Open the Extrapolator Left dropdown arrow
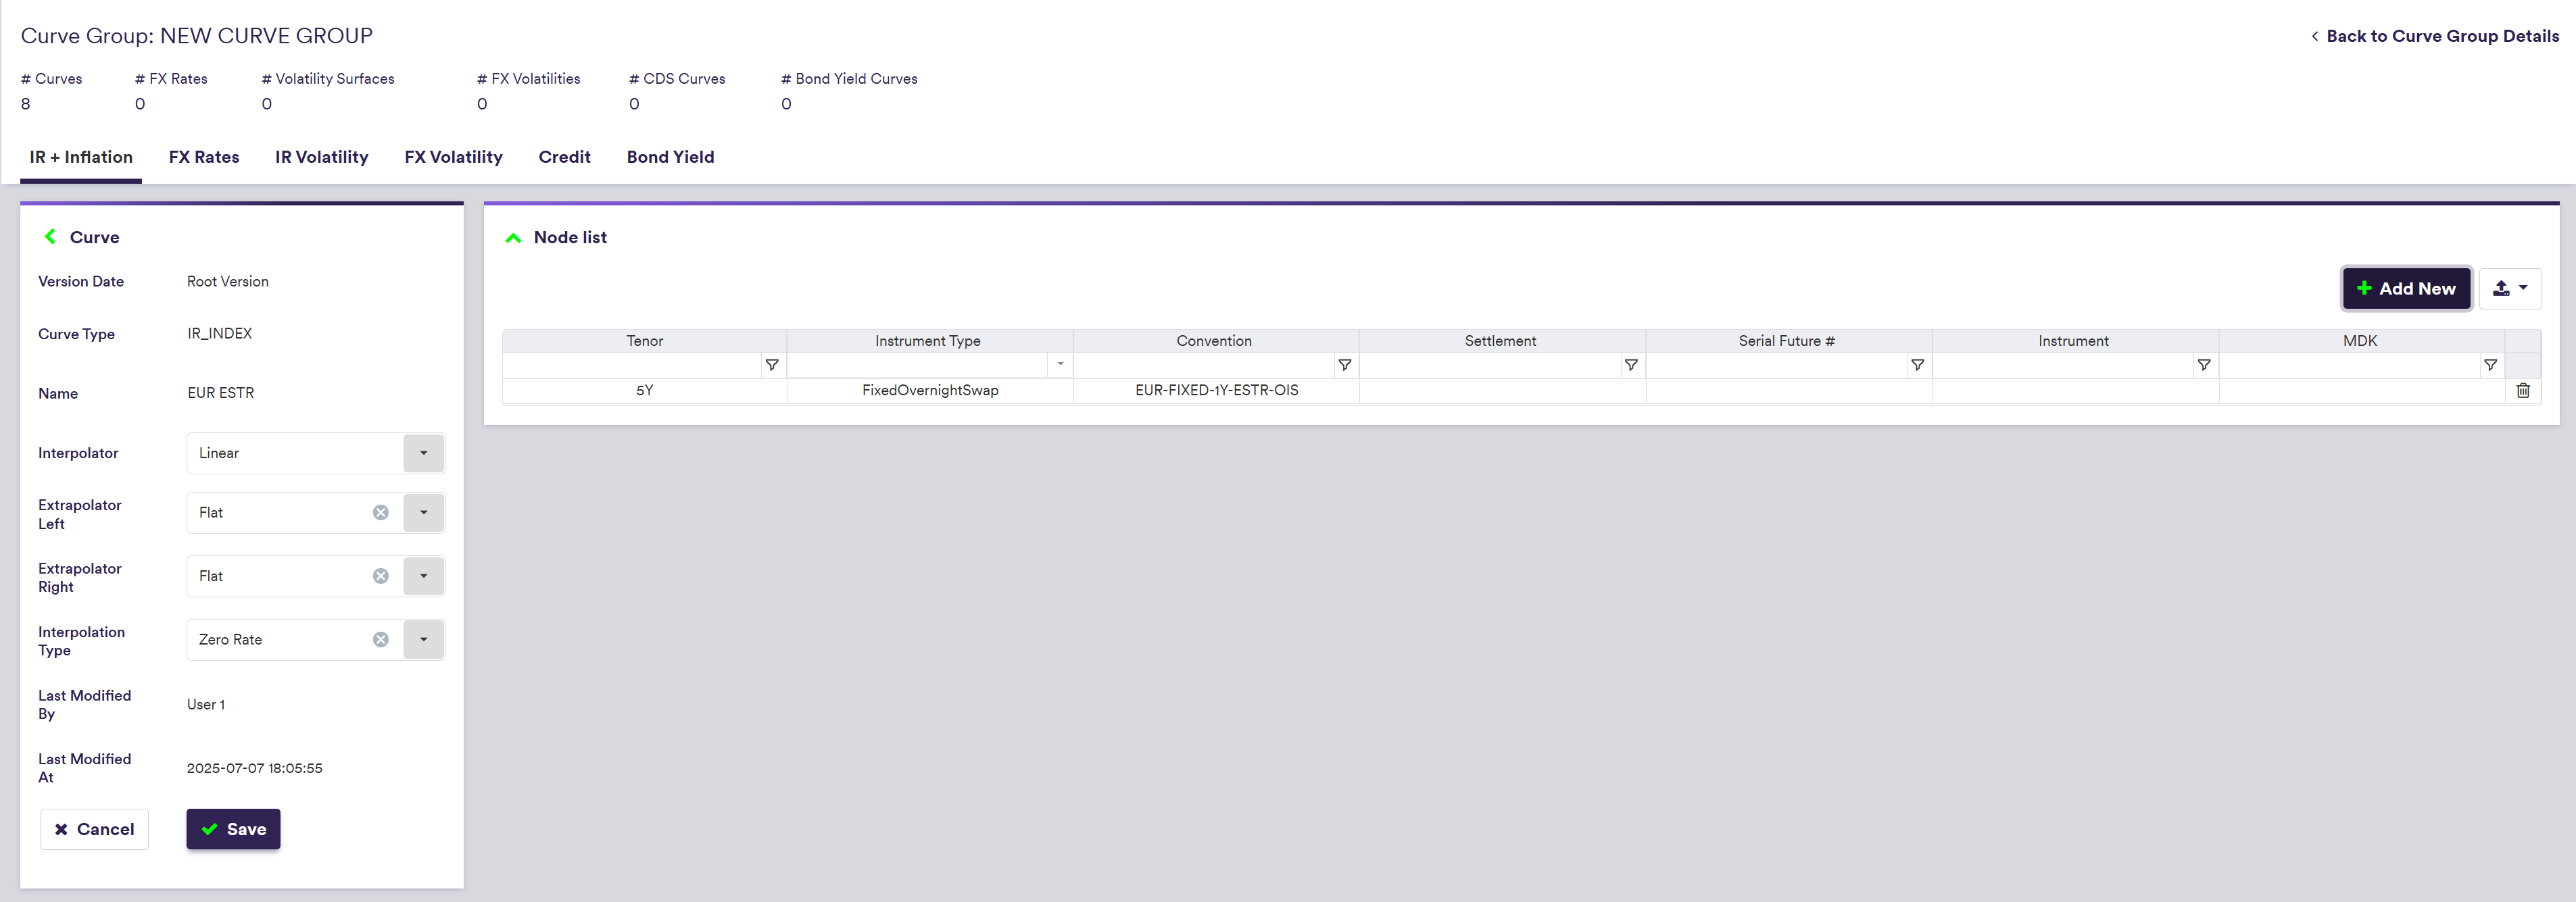This screenshot has width=2576, height=902. pos(423,512)
